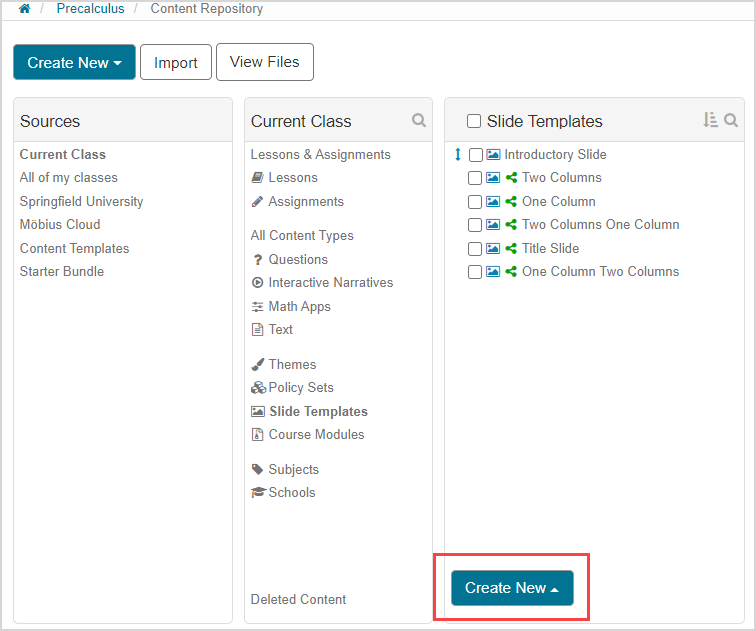Go to Precalculus breadcrumb link
This screenshot has width=756, height=631.
pyautogui.click(x=90, y=9)
